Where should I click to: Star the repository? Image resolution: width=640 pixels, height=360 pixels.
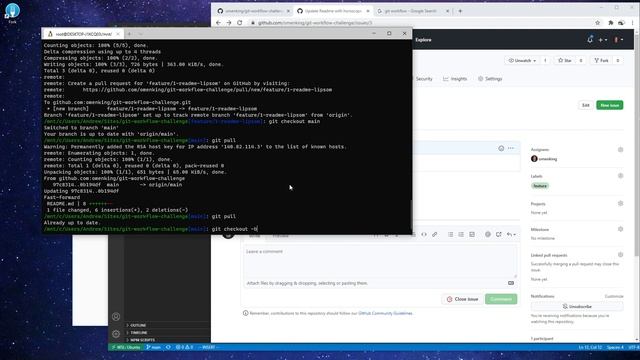565,60
